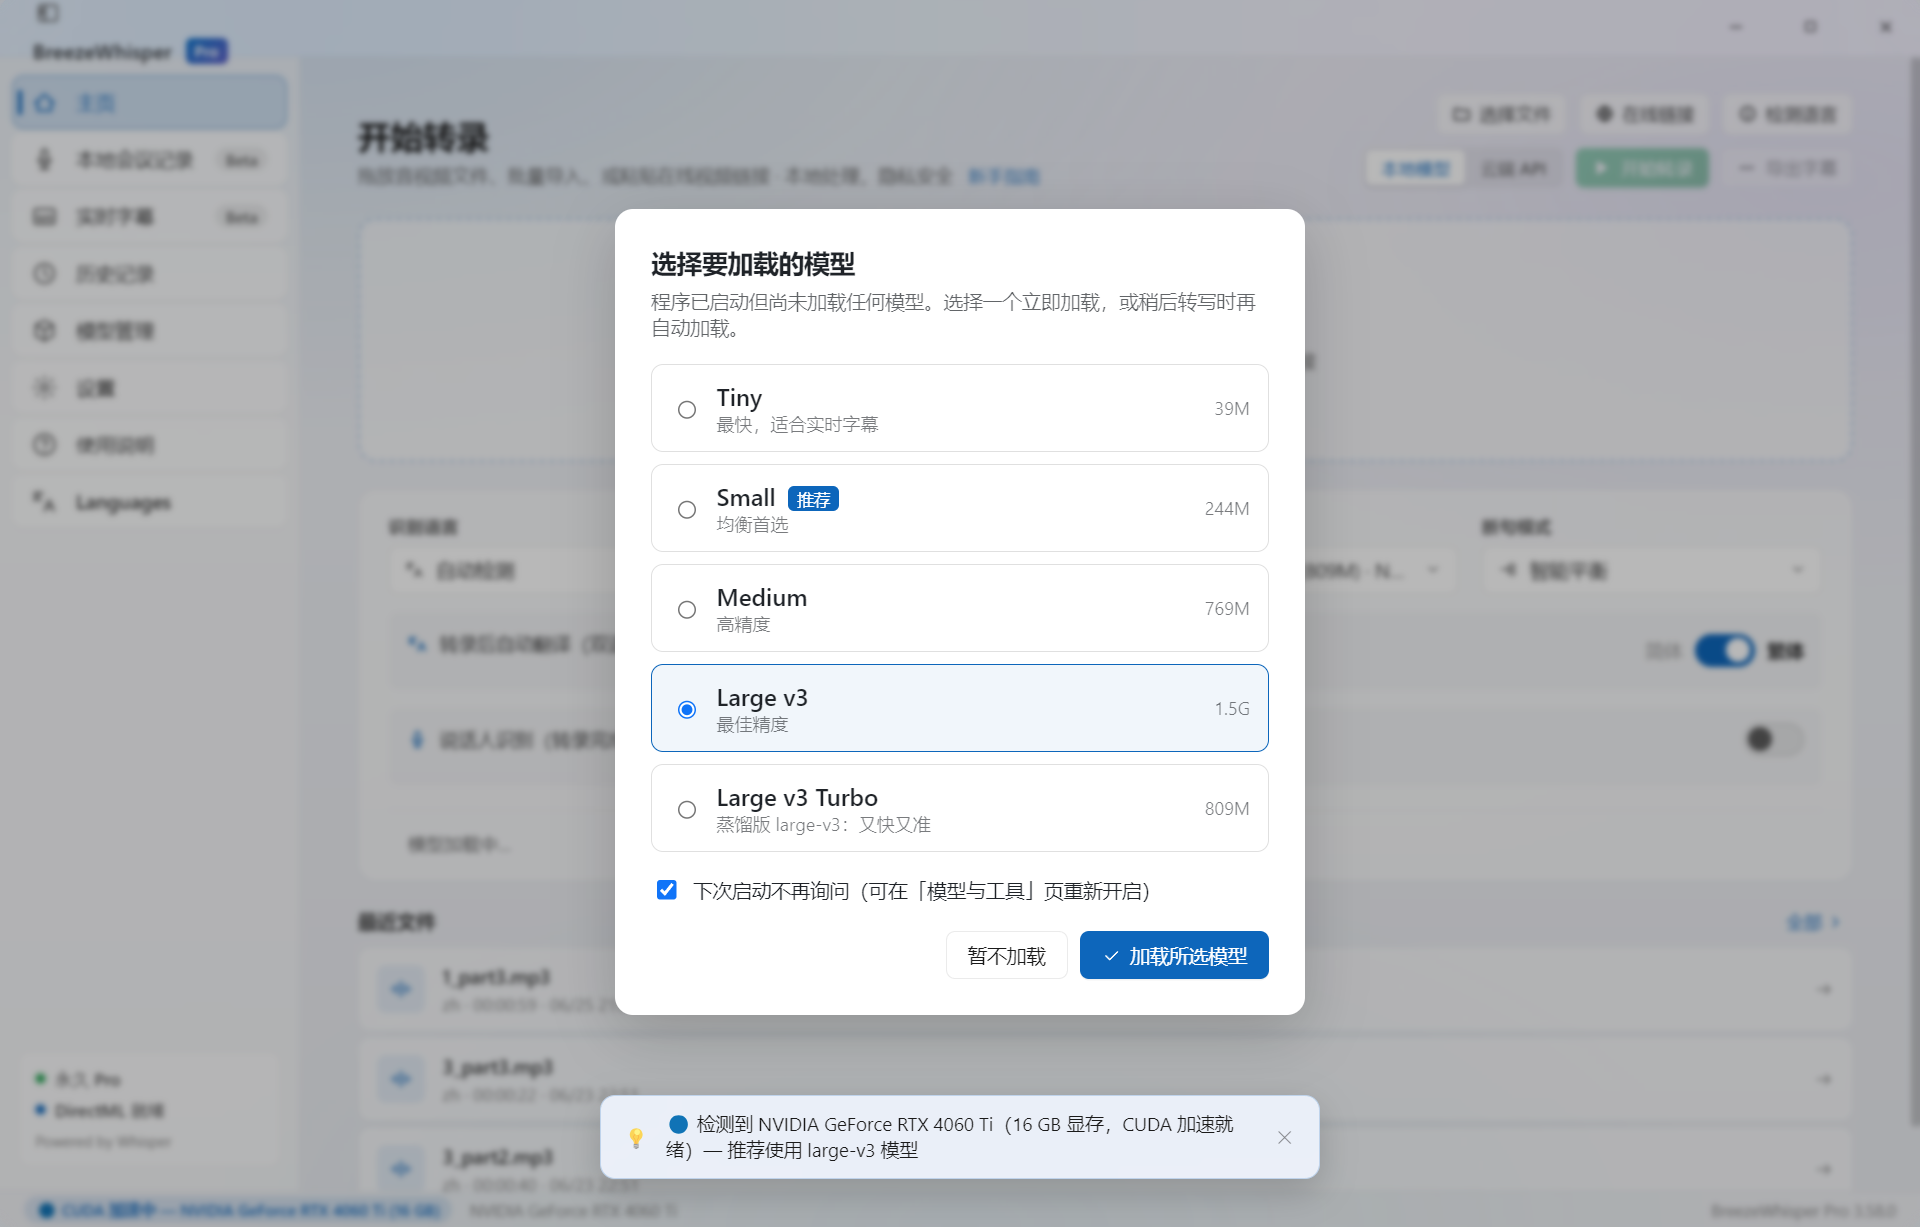Open recent file 3_part3.mp3
The height and width of the screenshot is (1227, 1920).
tap(1105, 1079)
